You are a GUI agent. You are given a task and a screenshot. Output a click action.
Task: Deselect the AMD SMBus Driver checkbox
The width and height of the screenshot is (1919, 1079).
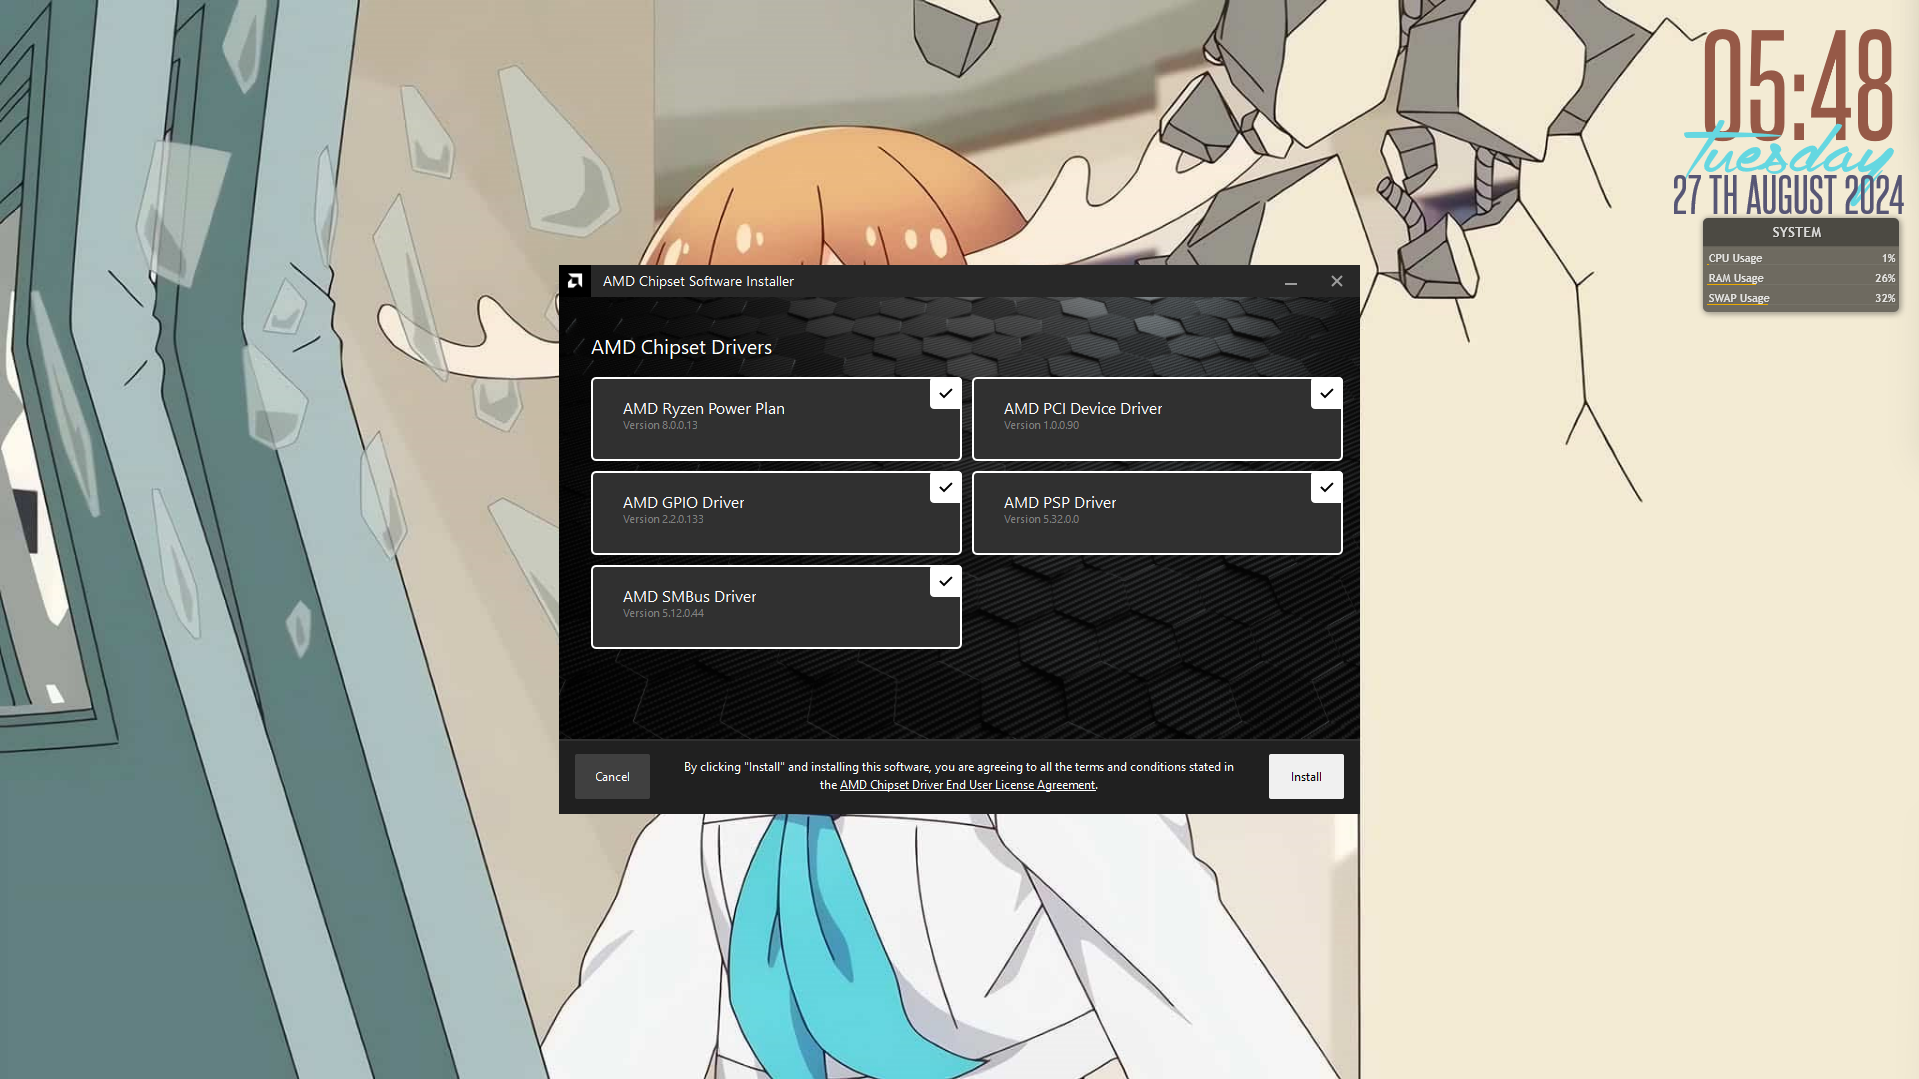pyautogui.click(x=945, y=581)
